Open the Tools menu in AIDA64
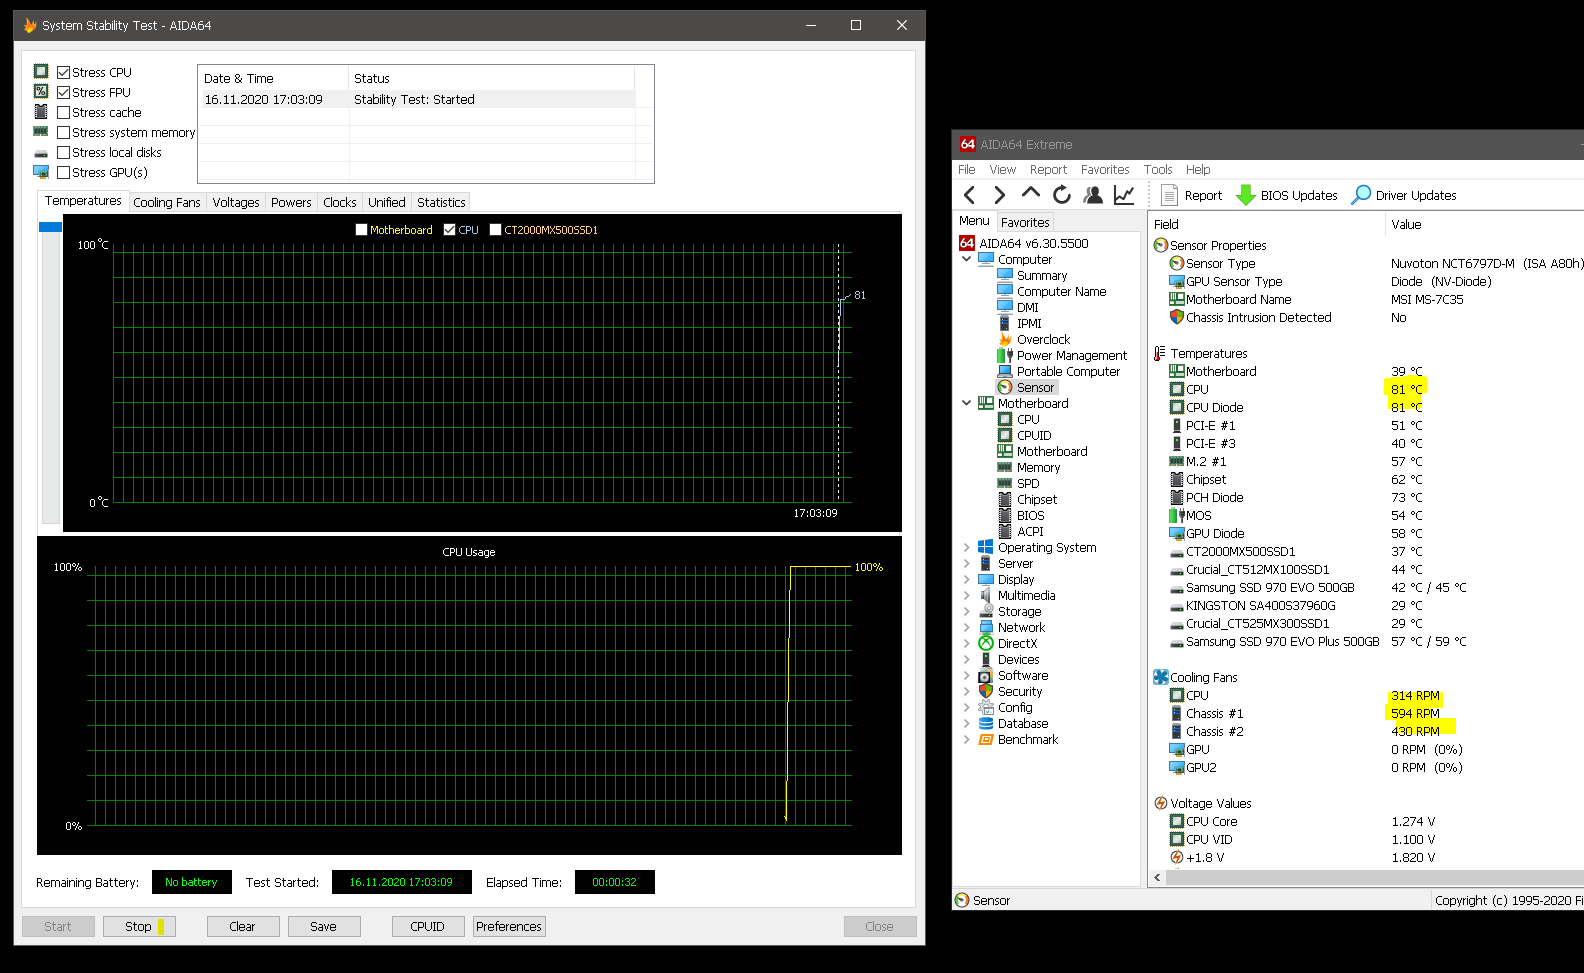Viewport: 1584px width, 973px height. (1158, 170)
